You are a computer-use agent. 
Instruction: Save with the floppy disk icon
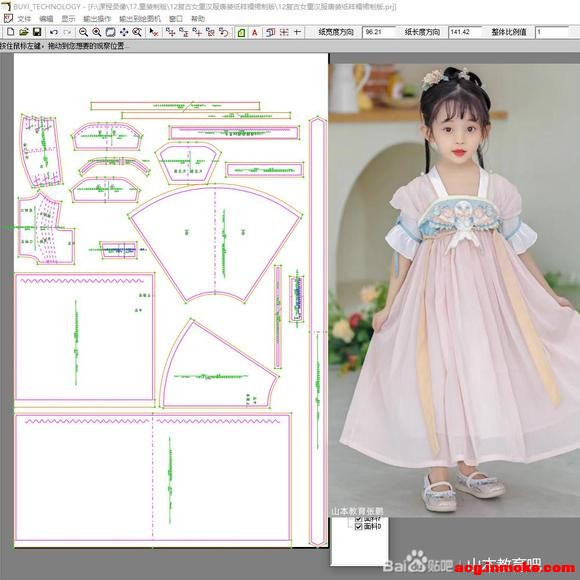[x=37, y=32]
